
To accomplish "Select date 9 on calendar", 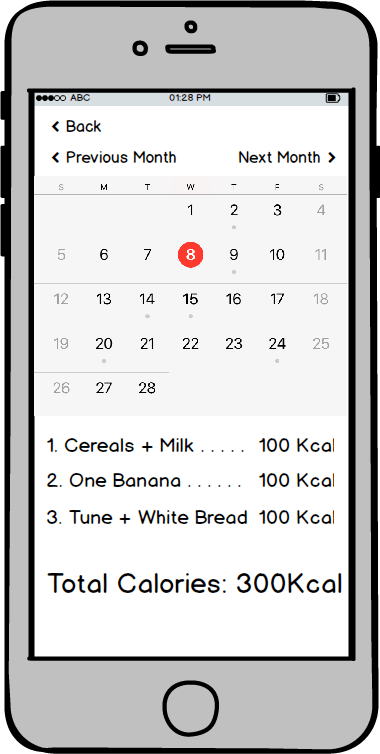I will point(234,254).
